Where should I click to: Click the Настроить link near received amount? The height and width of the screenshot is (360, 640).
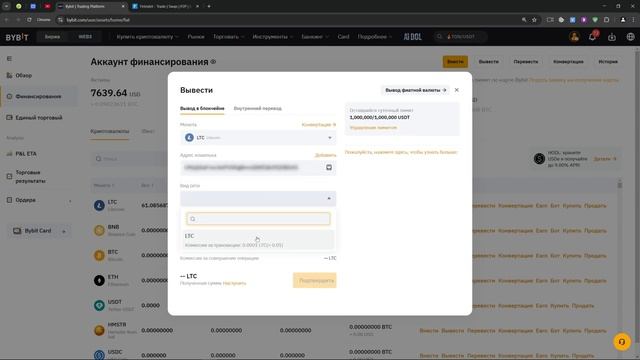(x=234, y=283)
